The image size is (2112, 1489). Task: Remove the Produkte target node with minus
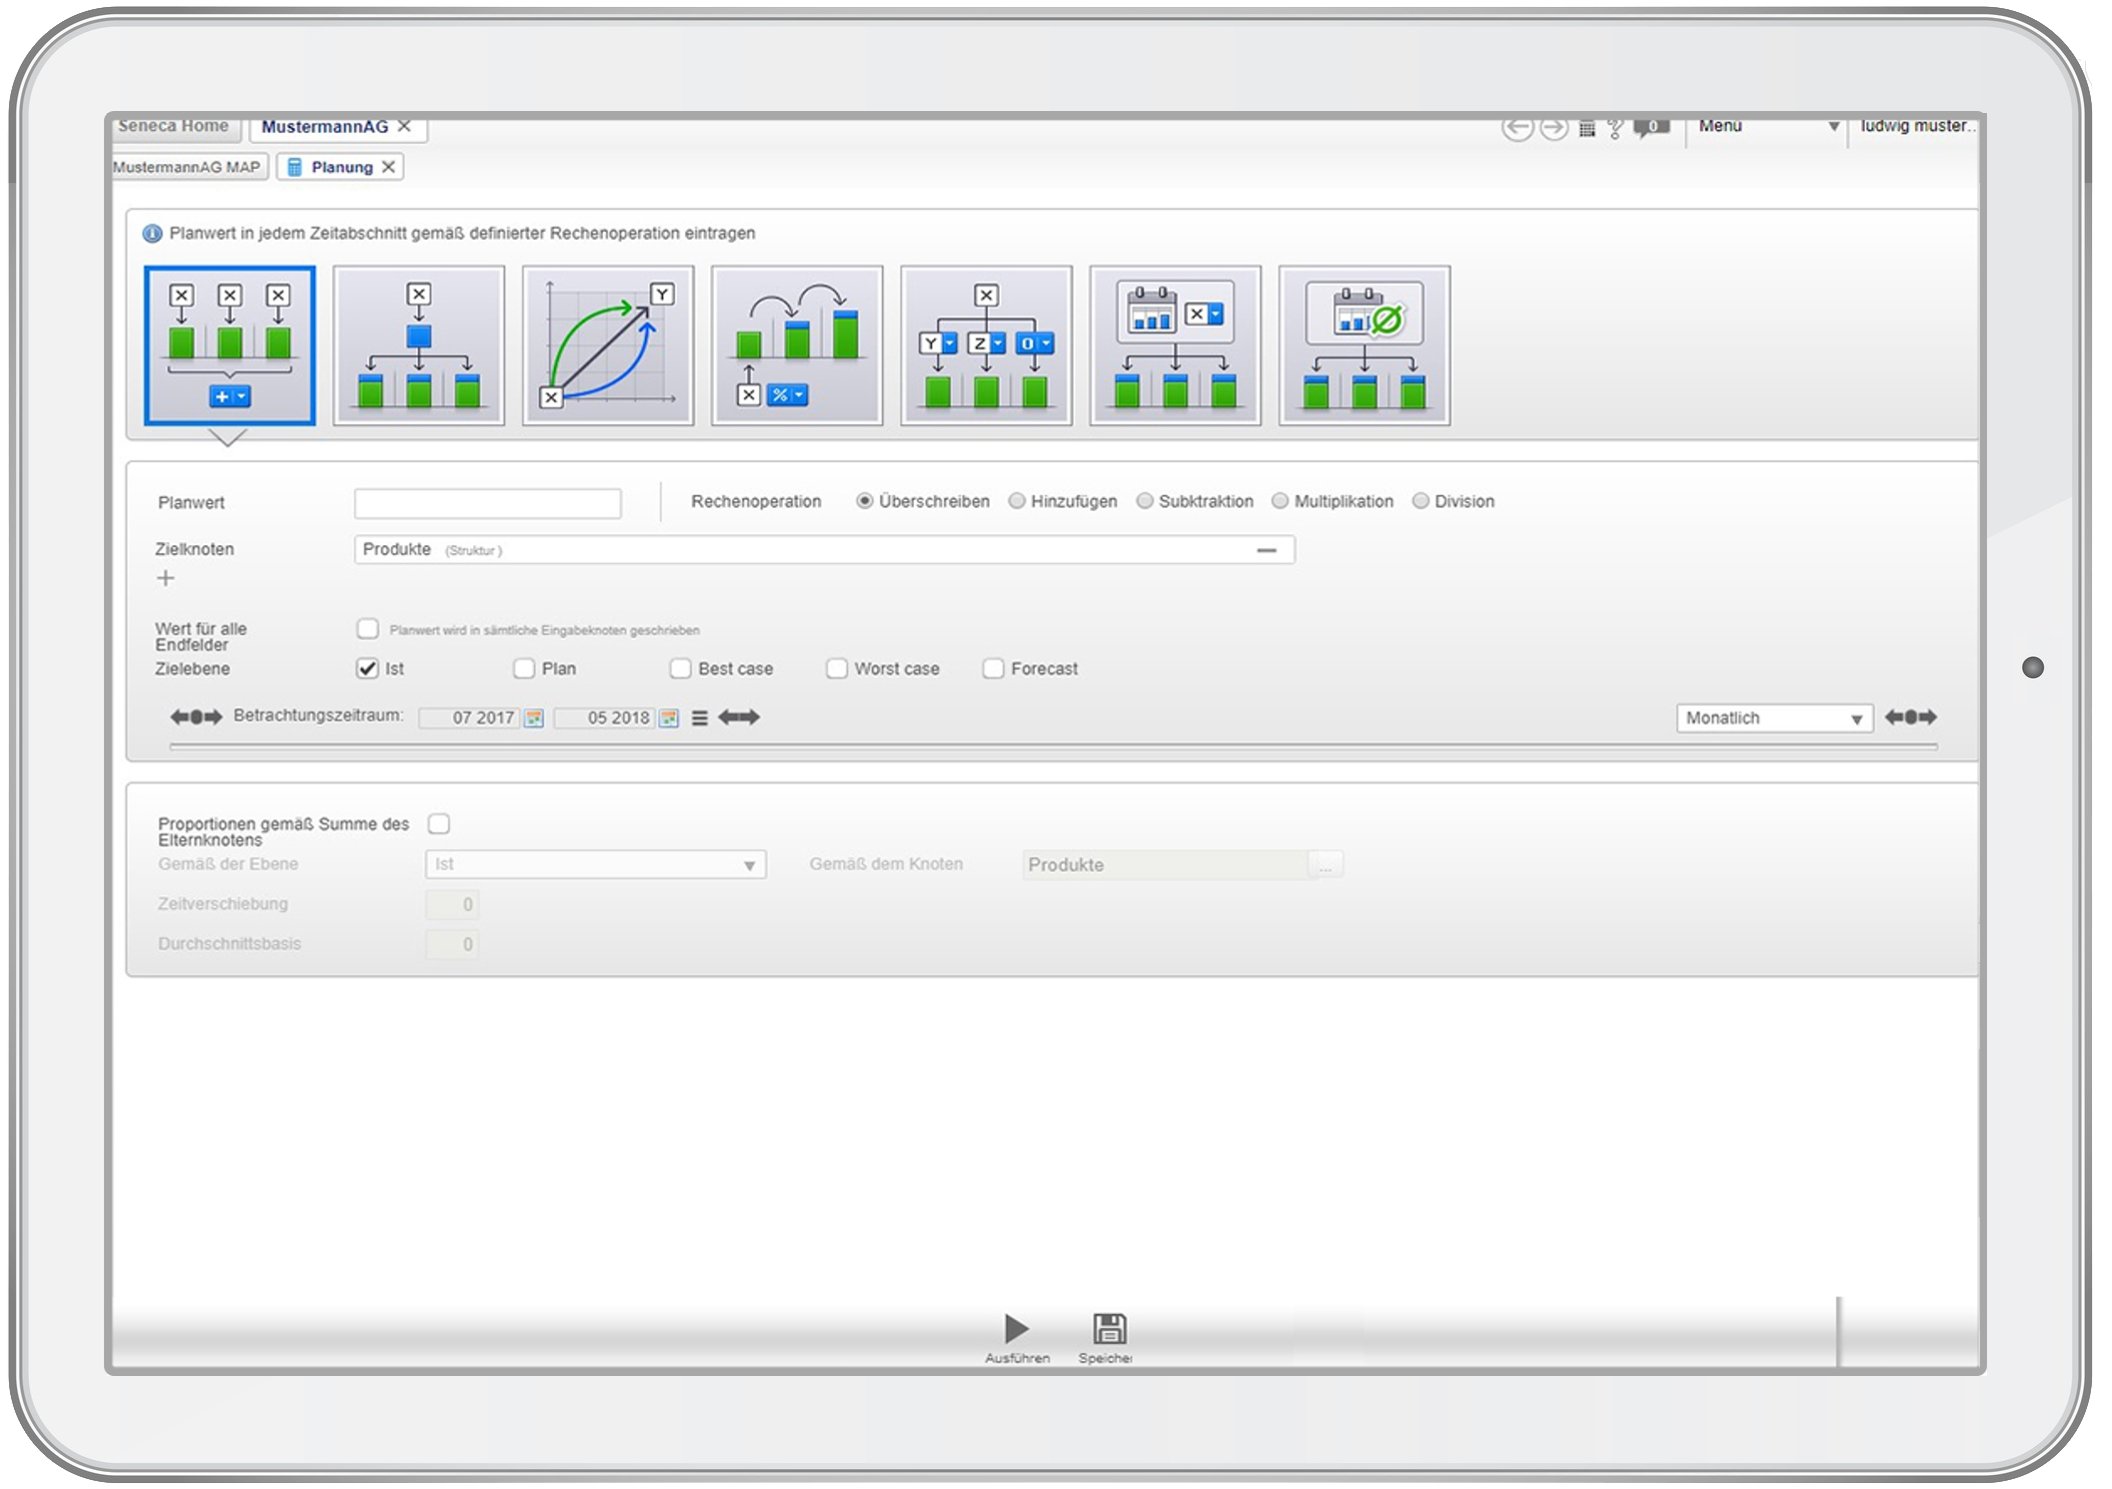click(1266, 550)
